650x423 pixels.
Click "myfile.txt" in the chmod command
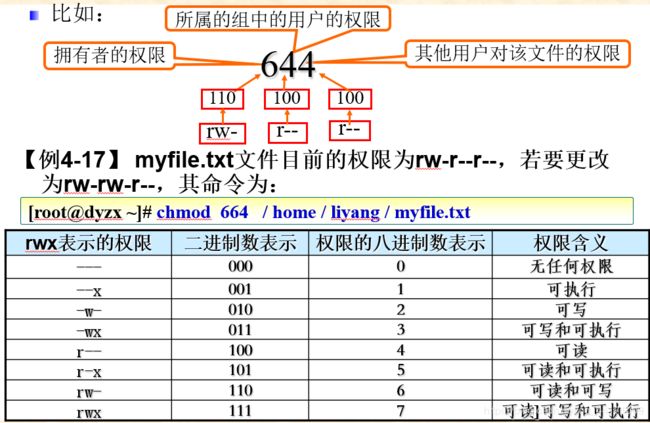[x=432, y=212]
